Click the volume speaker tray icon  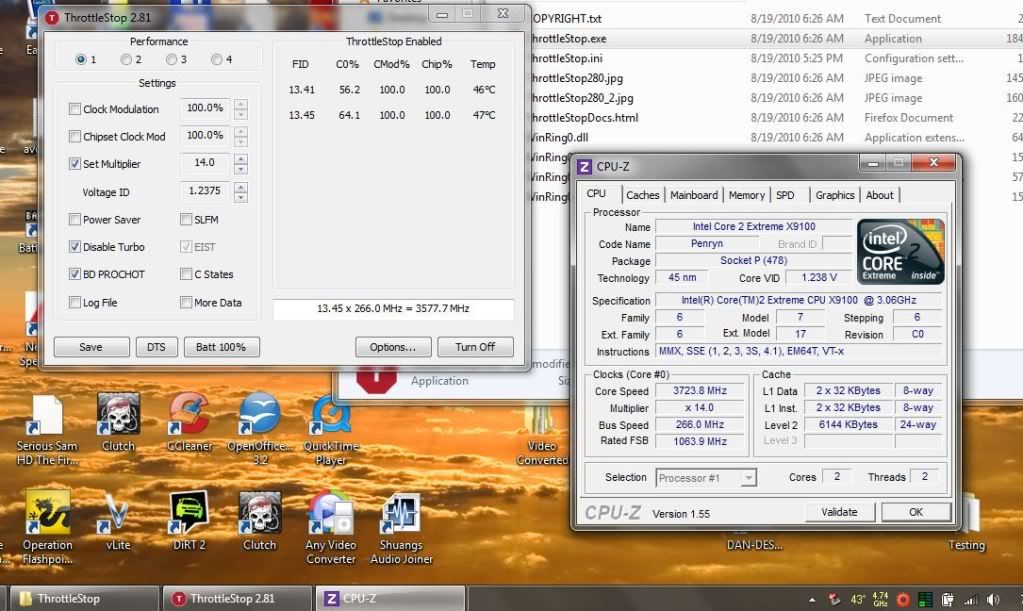[x=993, y=599]
